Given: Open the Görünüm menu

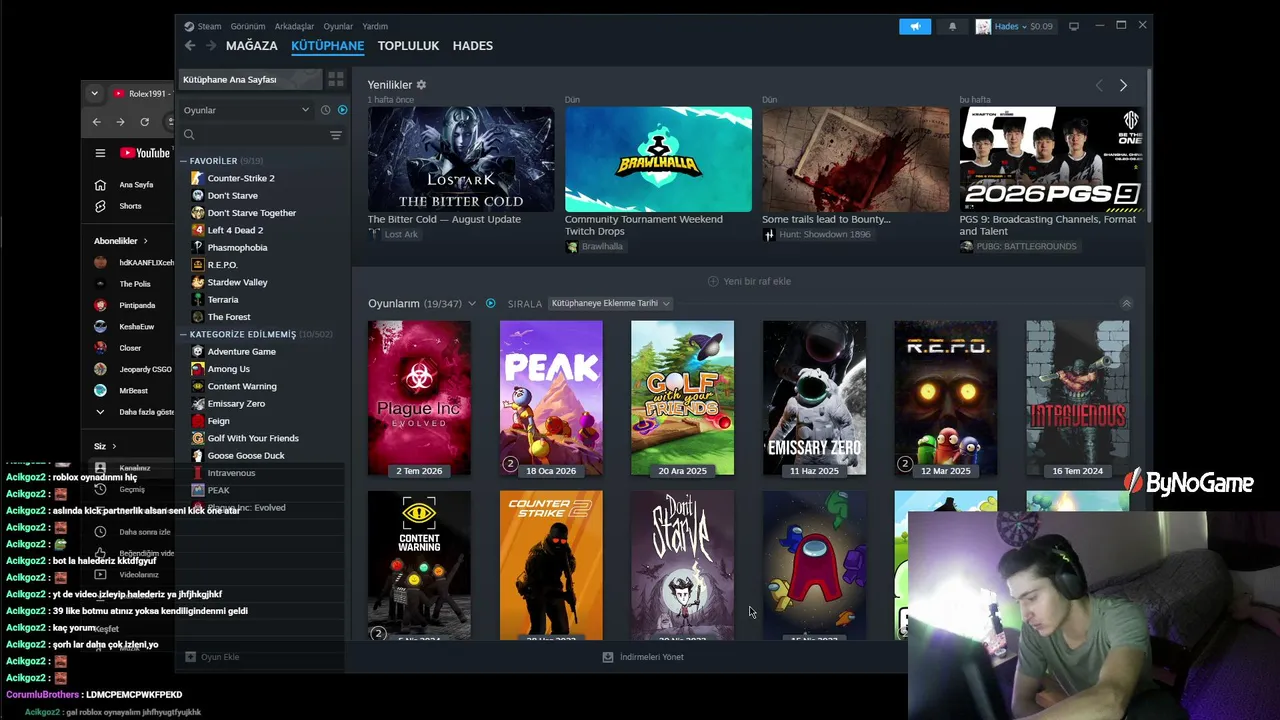Looking at the screenshot, I should tap(248, 26).
